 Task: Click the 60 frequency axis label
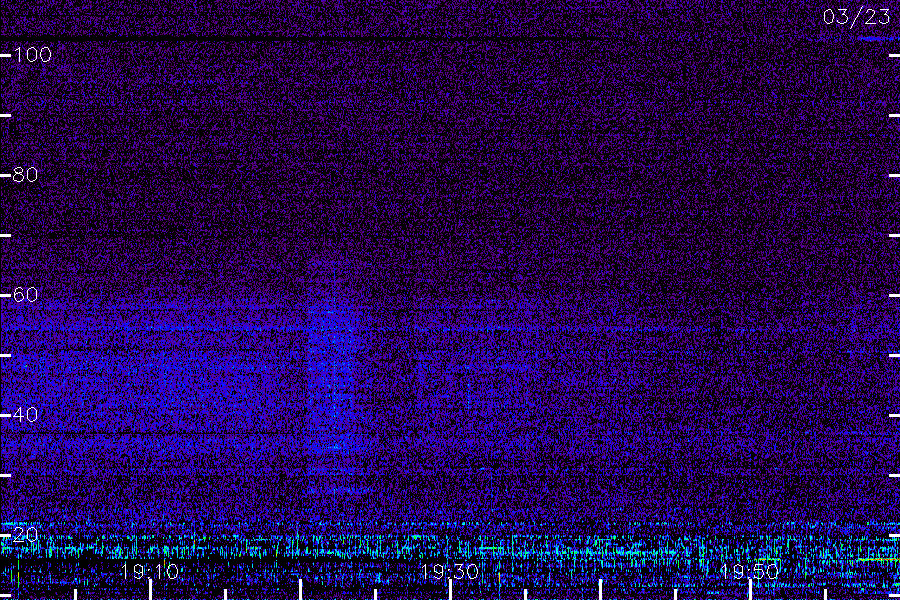click(25, 295)
